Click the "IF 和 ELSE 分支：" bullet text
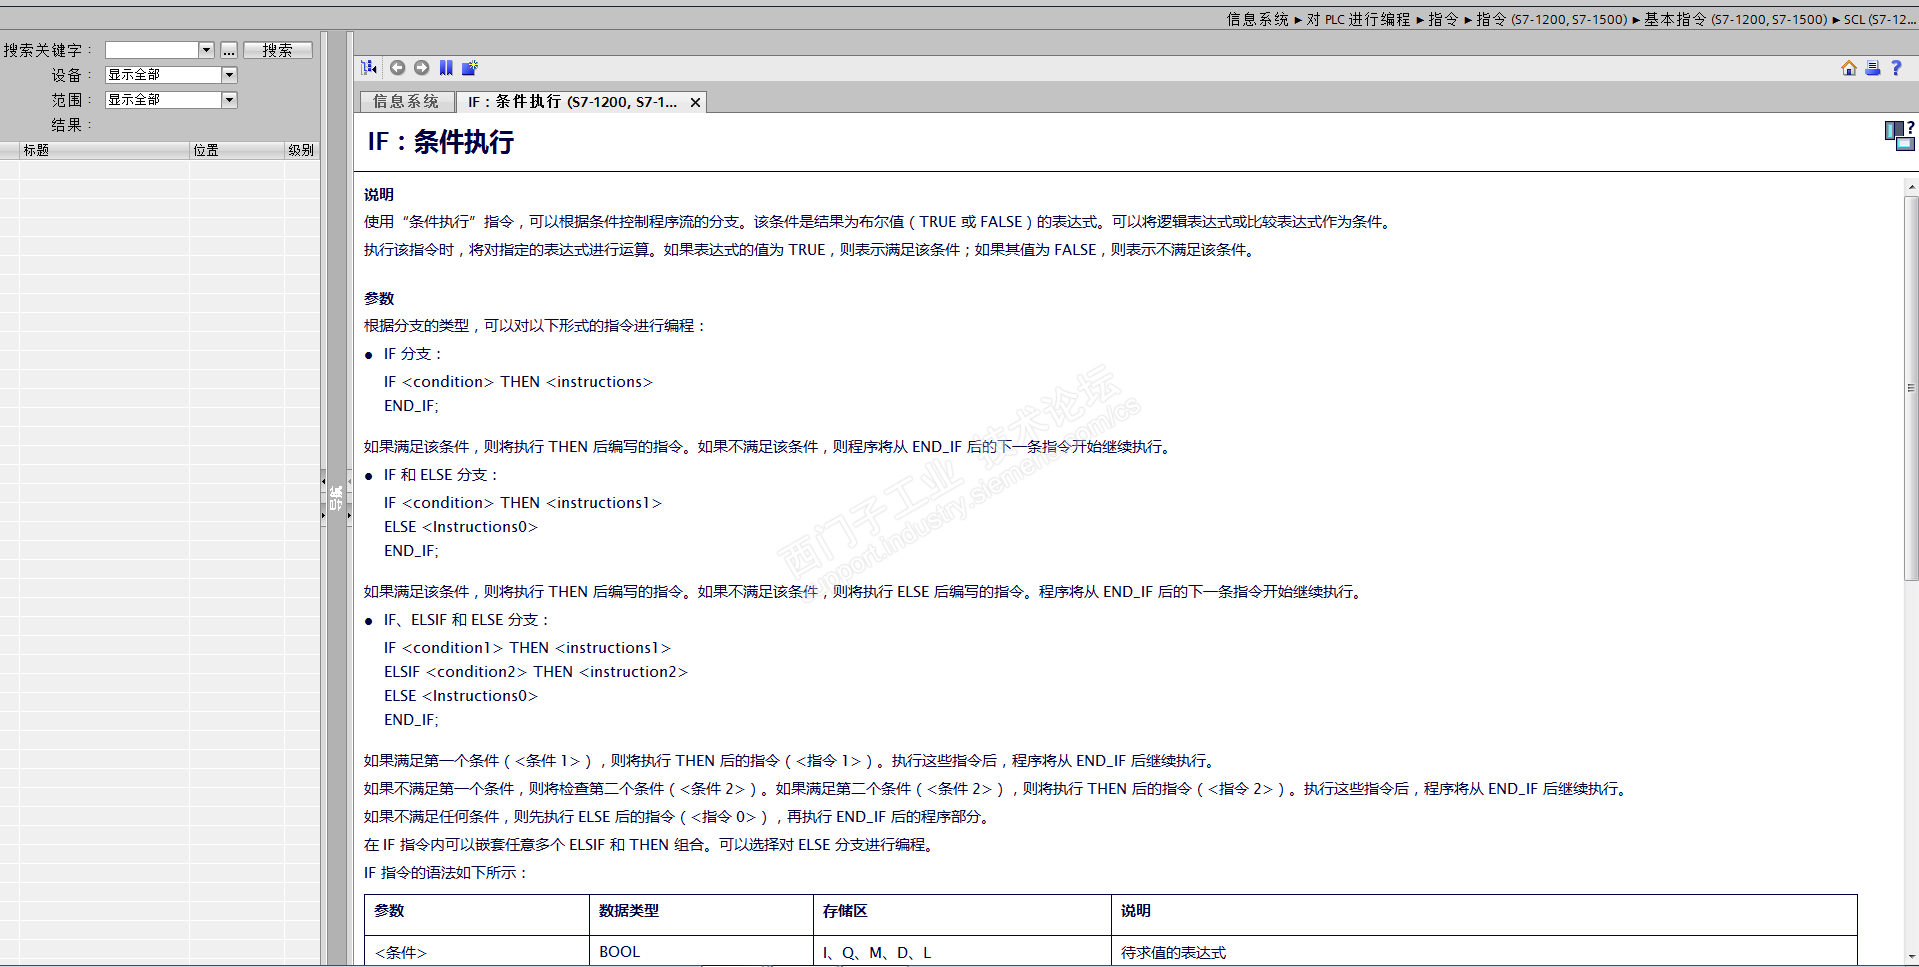The width and height of the screenshot is (1919, 967). (441, 475)
